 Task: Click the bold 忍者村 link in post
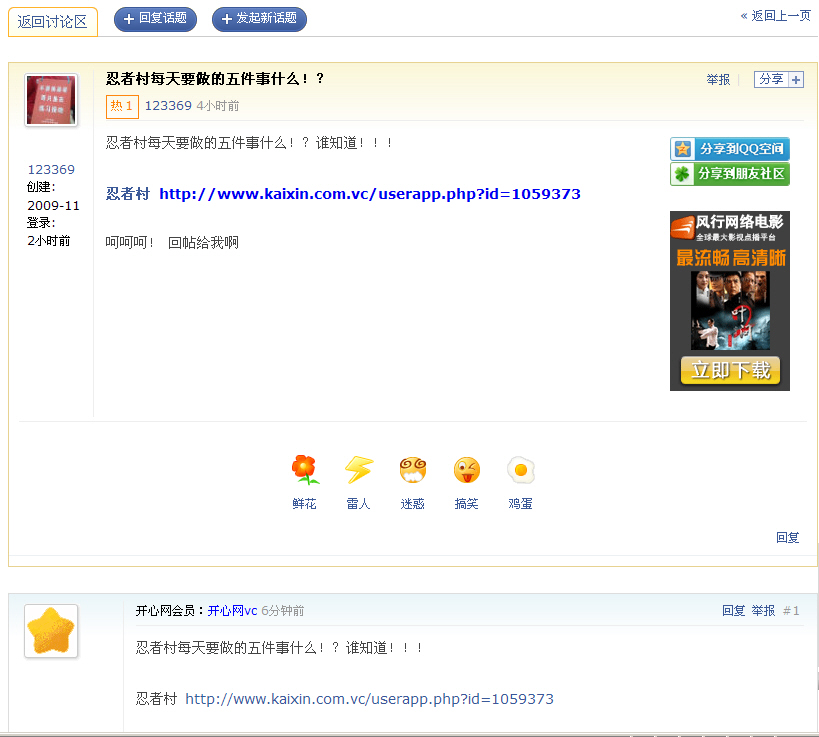coord(128,194)
